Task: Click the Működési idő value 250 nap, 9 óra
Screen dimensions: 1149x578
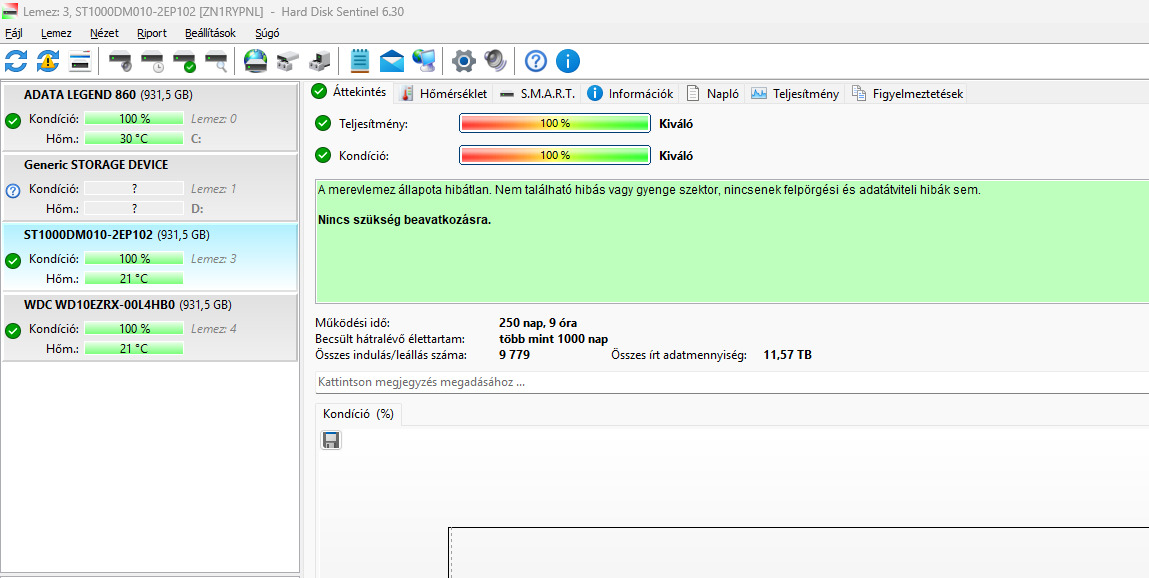Action: 538,323
